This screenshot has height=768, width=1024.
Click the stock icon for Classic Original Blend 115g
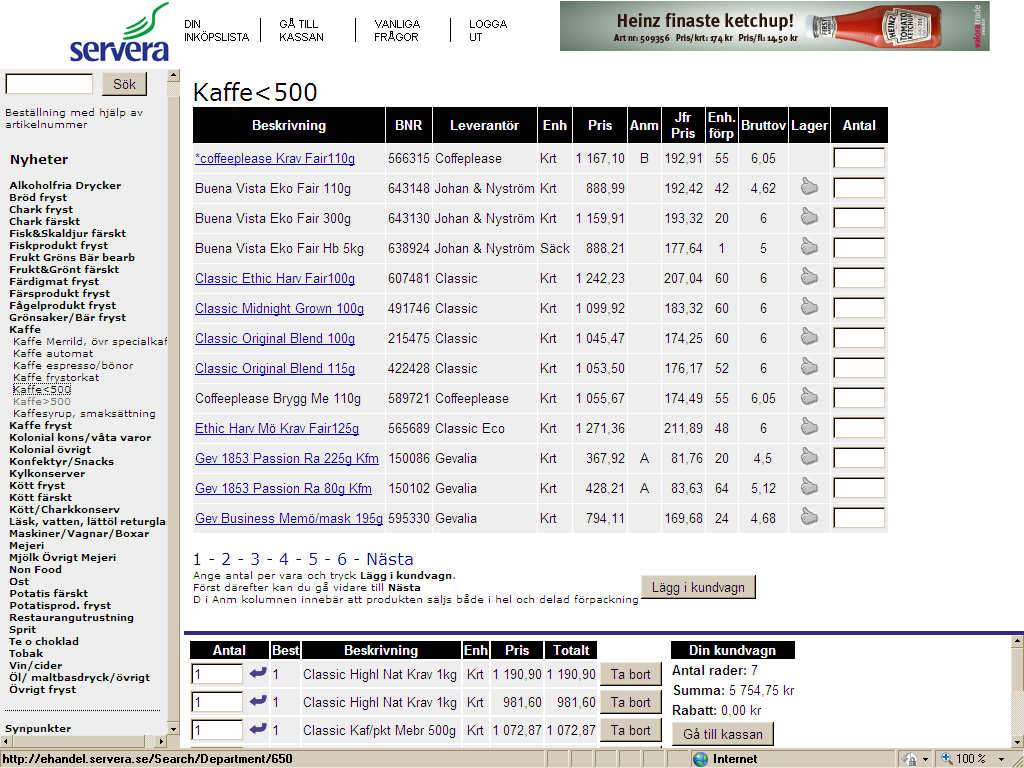pos(809,368)
